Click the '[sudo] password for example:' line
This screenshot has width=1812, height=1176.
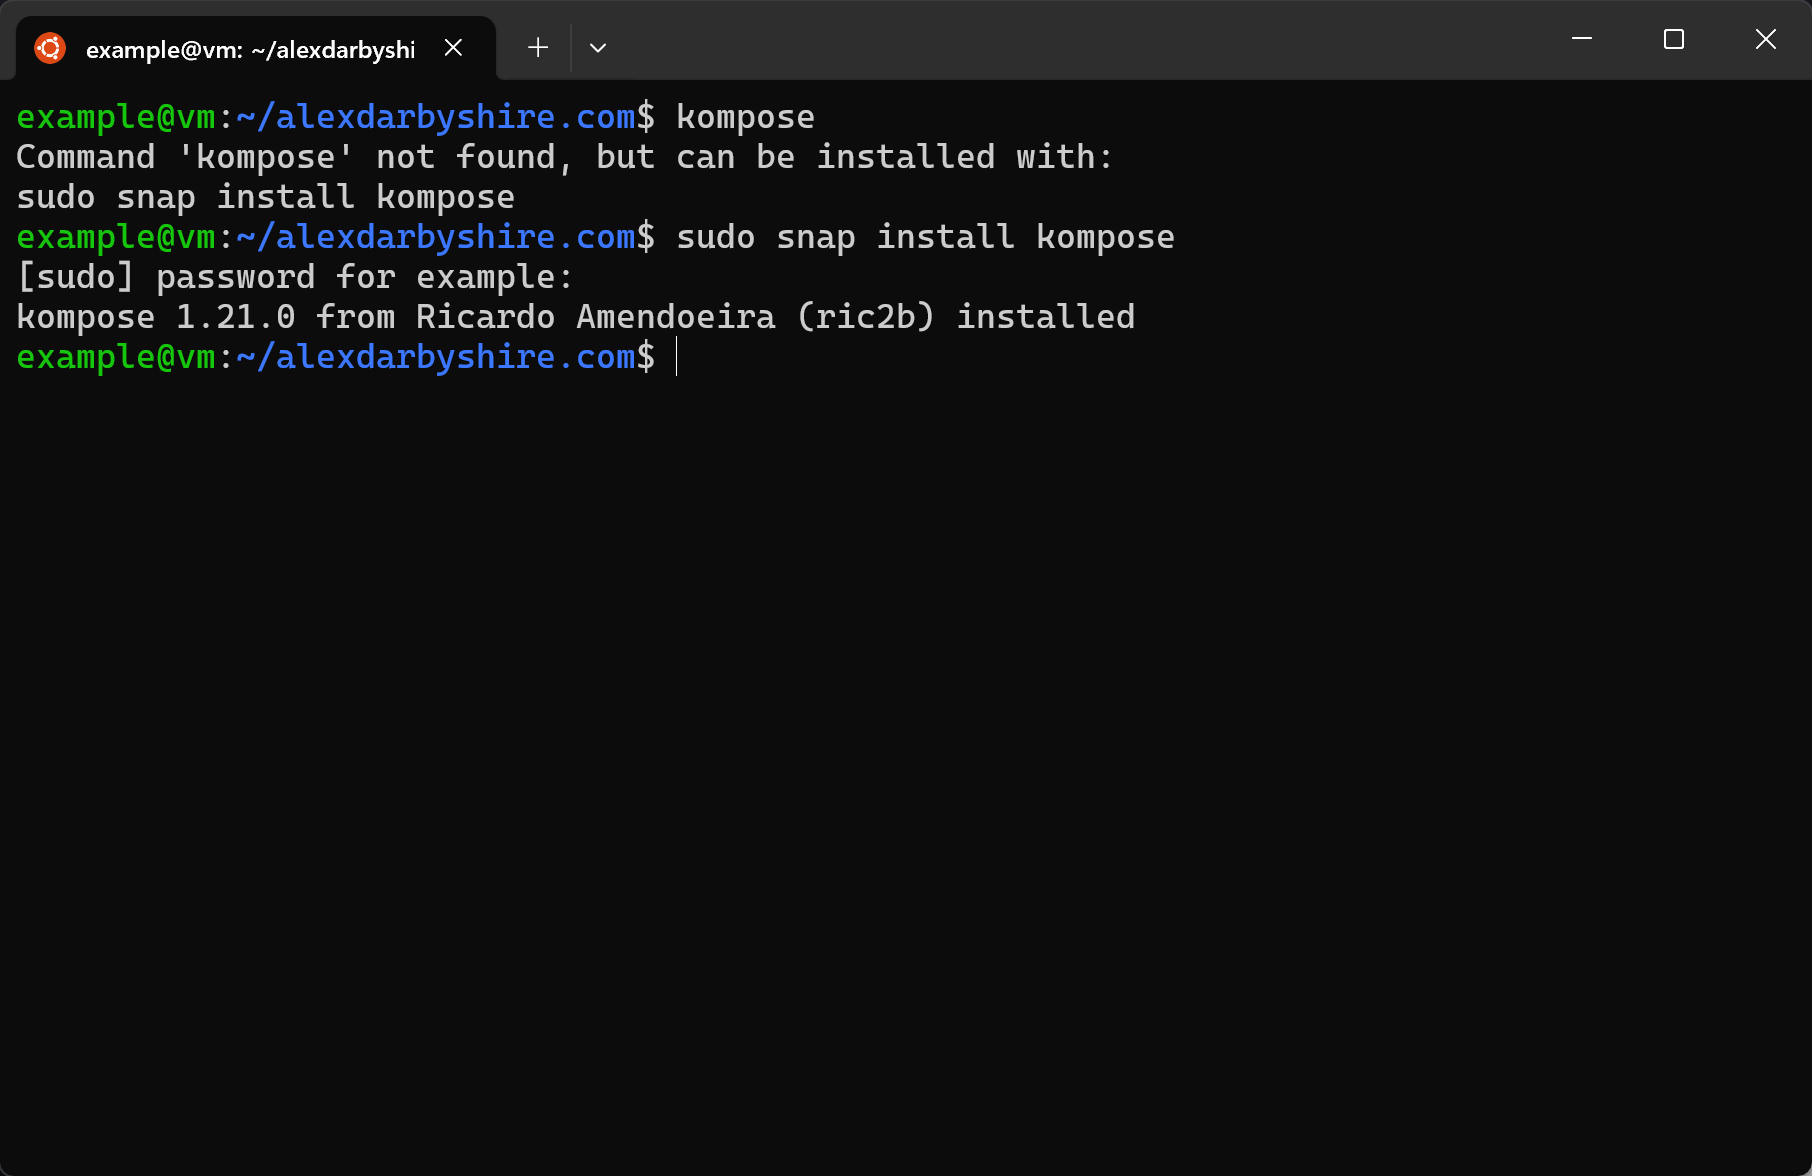pyautogui.click(x=295, y=277)
